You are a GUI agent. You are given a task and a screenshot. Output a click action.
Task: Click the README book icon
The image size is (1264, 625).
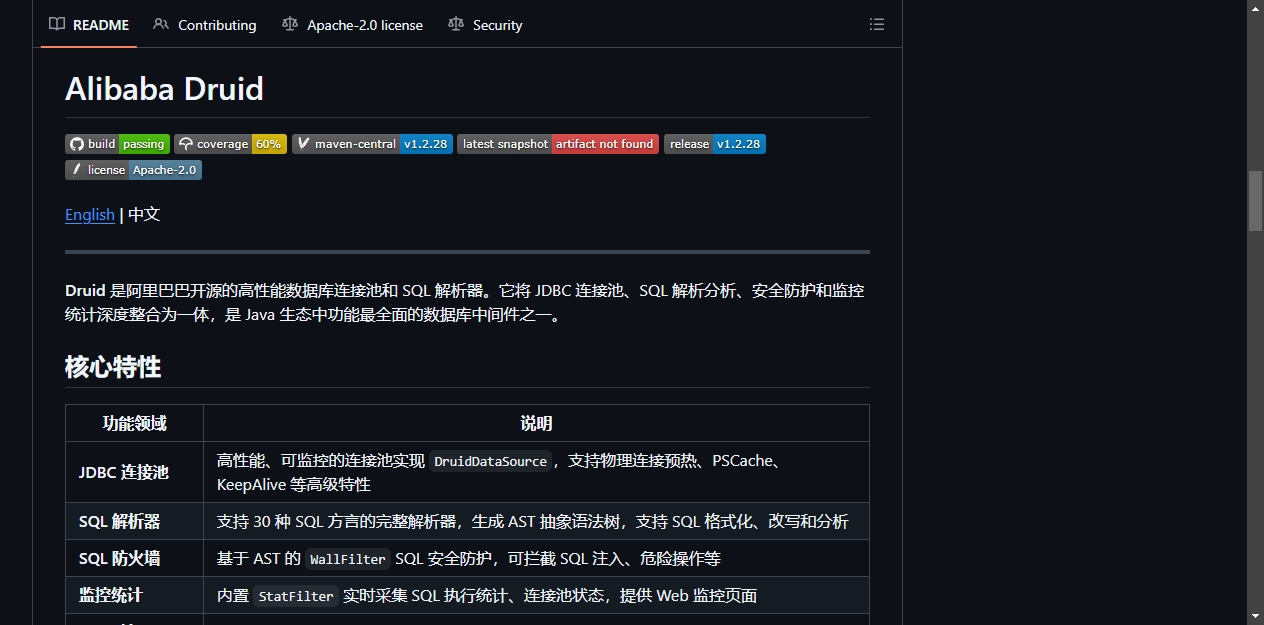pyautogui.click(x=57, y=24)
